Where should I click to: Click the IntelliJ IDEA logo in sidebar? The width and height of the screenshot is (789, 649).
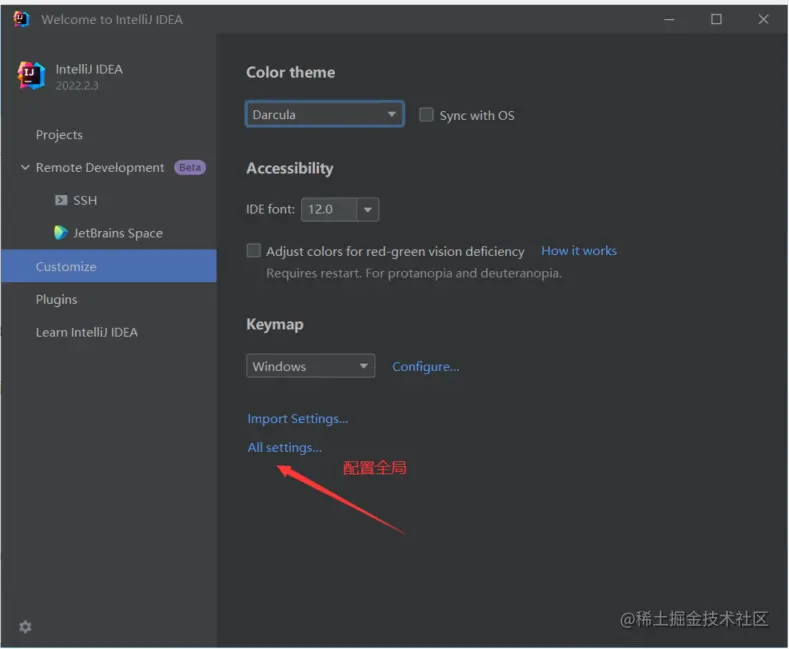[31, 75]
